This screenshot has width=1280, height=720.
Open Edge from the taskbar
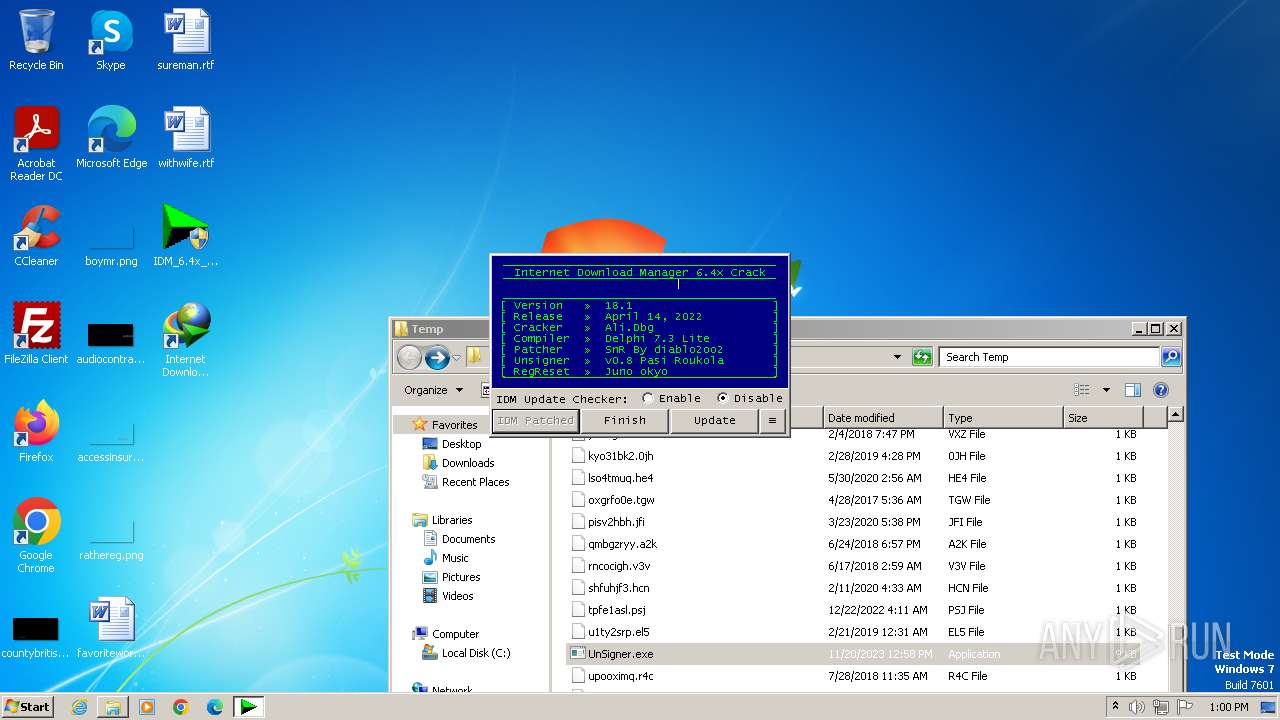215,707
